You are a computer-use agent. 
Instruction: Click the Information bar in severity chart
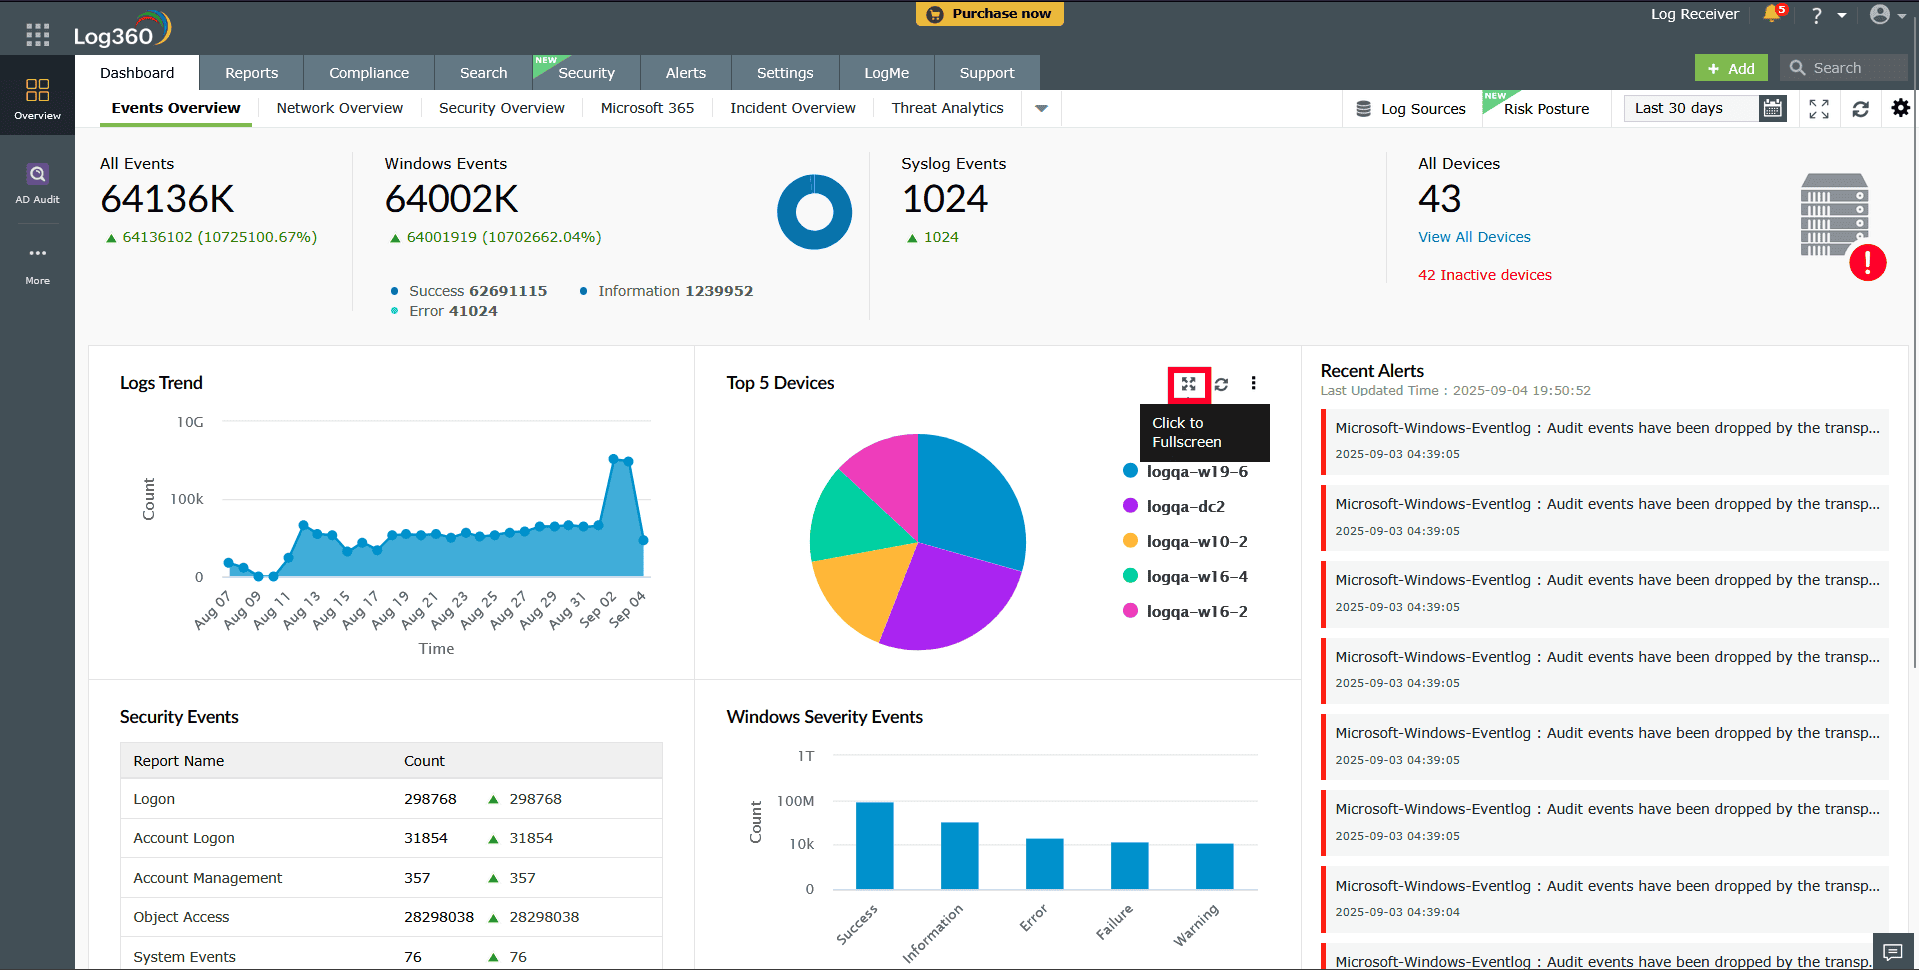(x=960, y=856)
